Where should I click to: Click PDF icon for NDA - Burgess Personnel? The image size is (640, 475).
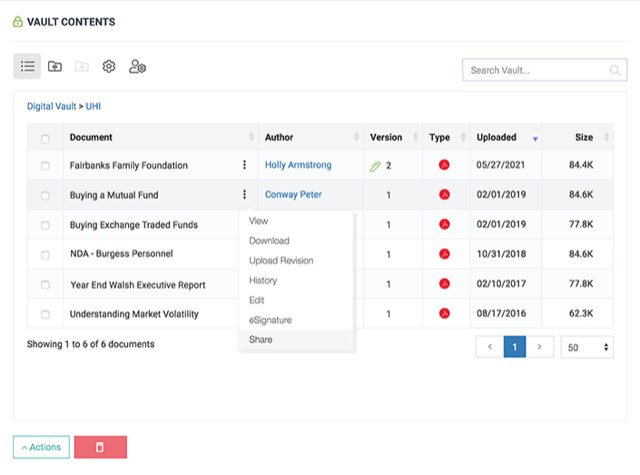(444, 254)
